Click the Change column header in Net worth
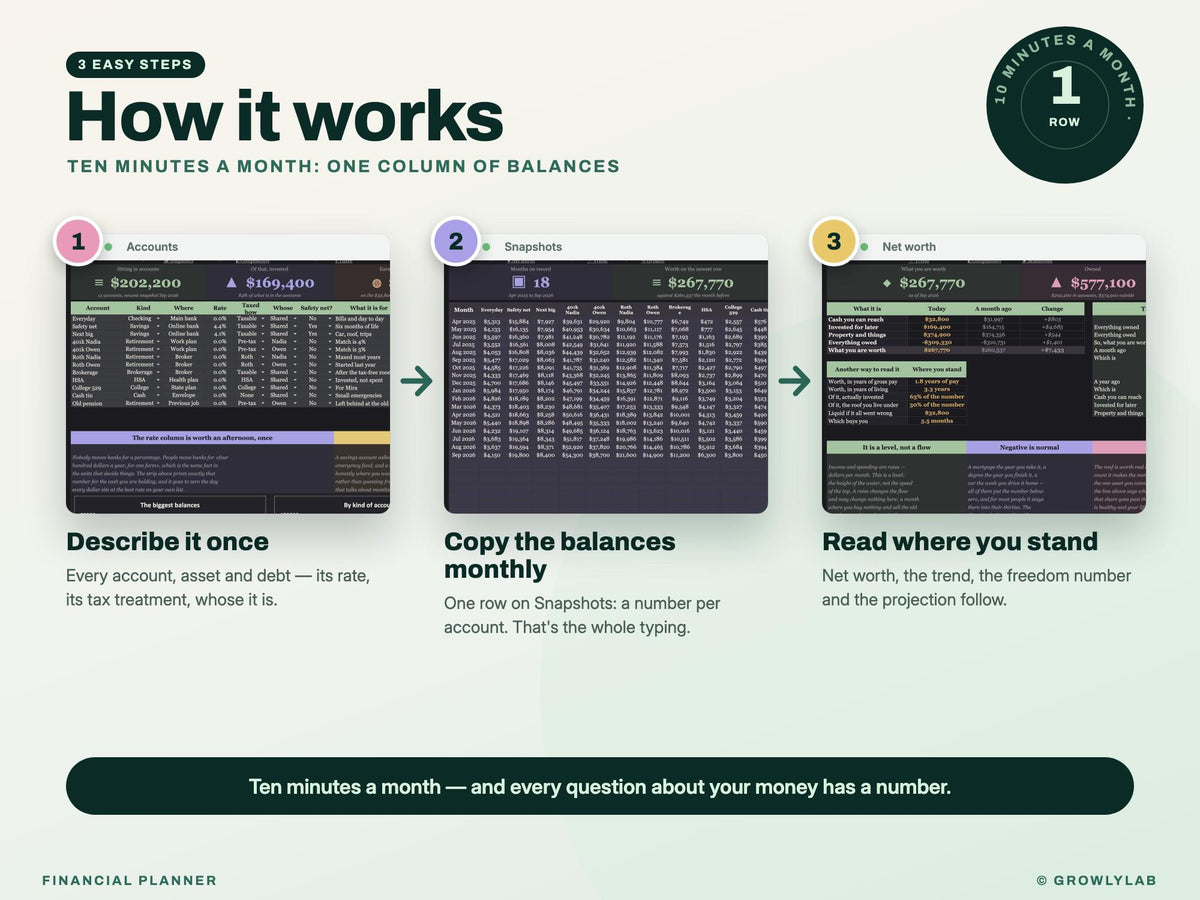The height and width of the screenshot is (900, 1200). click(1052, 309)
